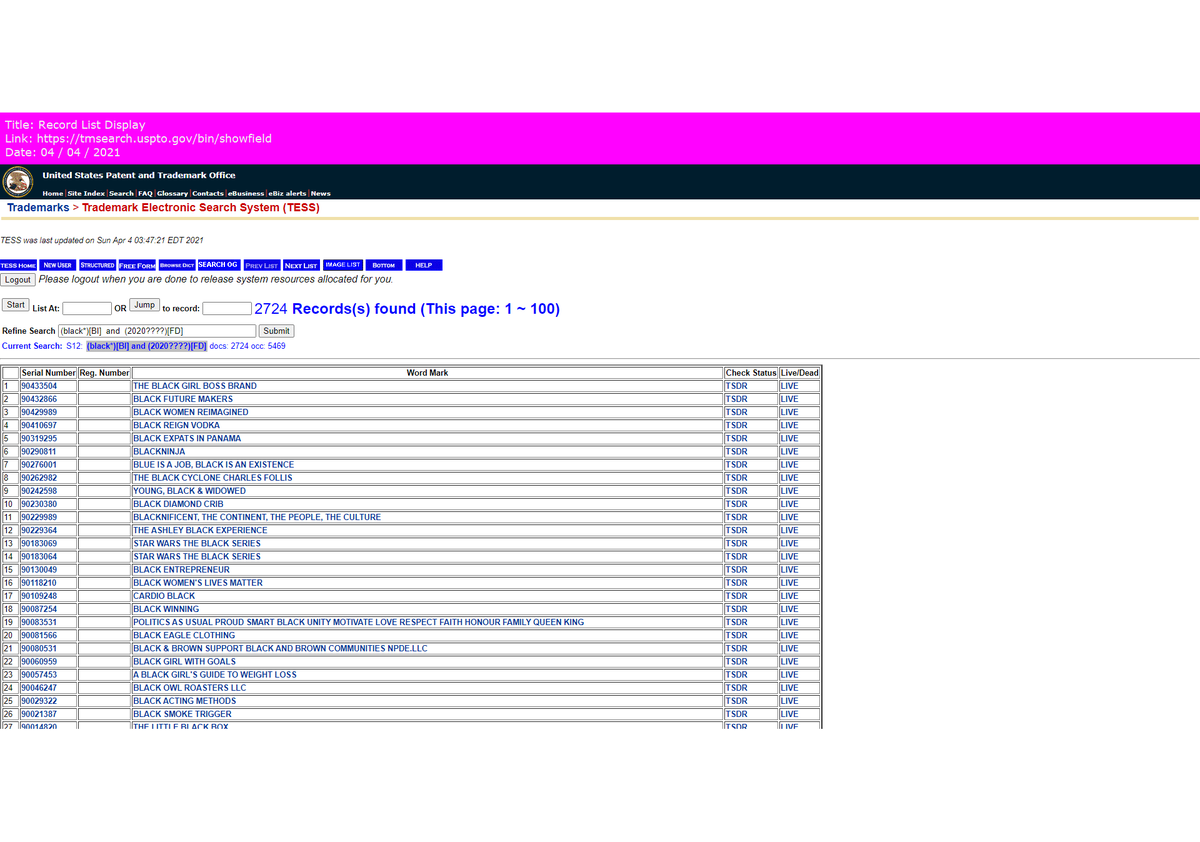Open serial number 90433504
1200x842 pixels.
tap(39, 386)
